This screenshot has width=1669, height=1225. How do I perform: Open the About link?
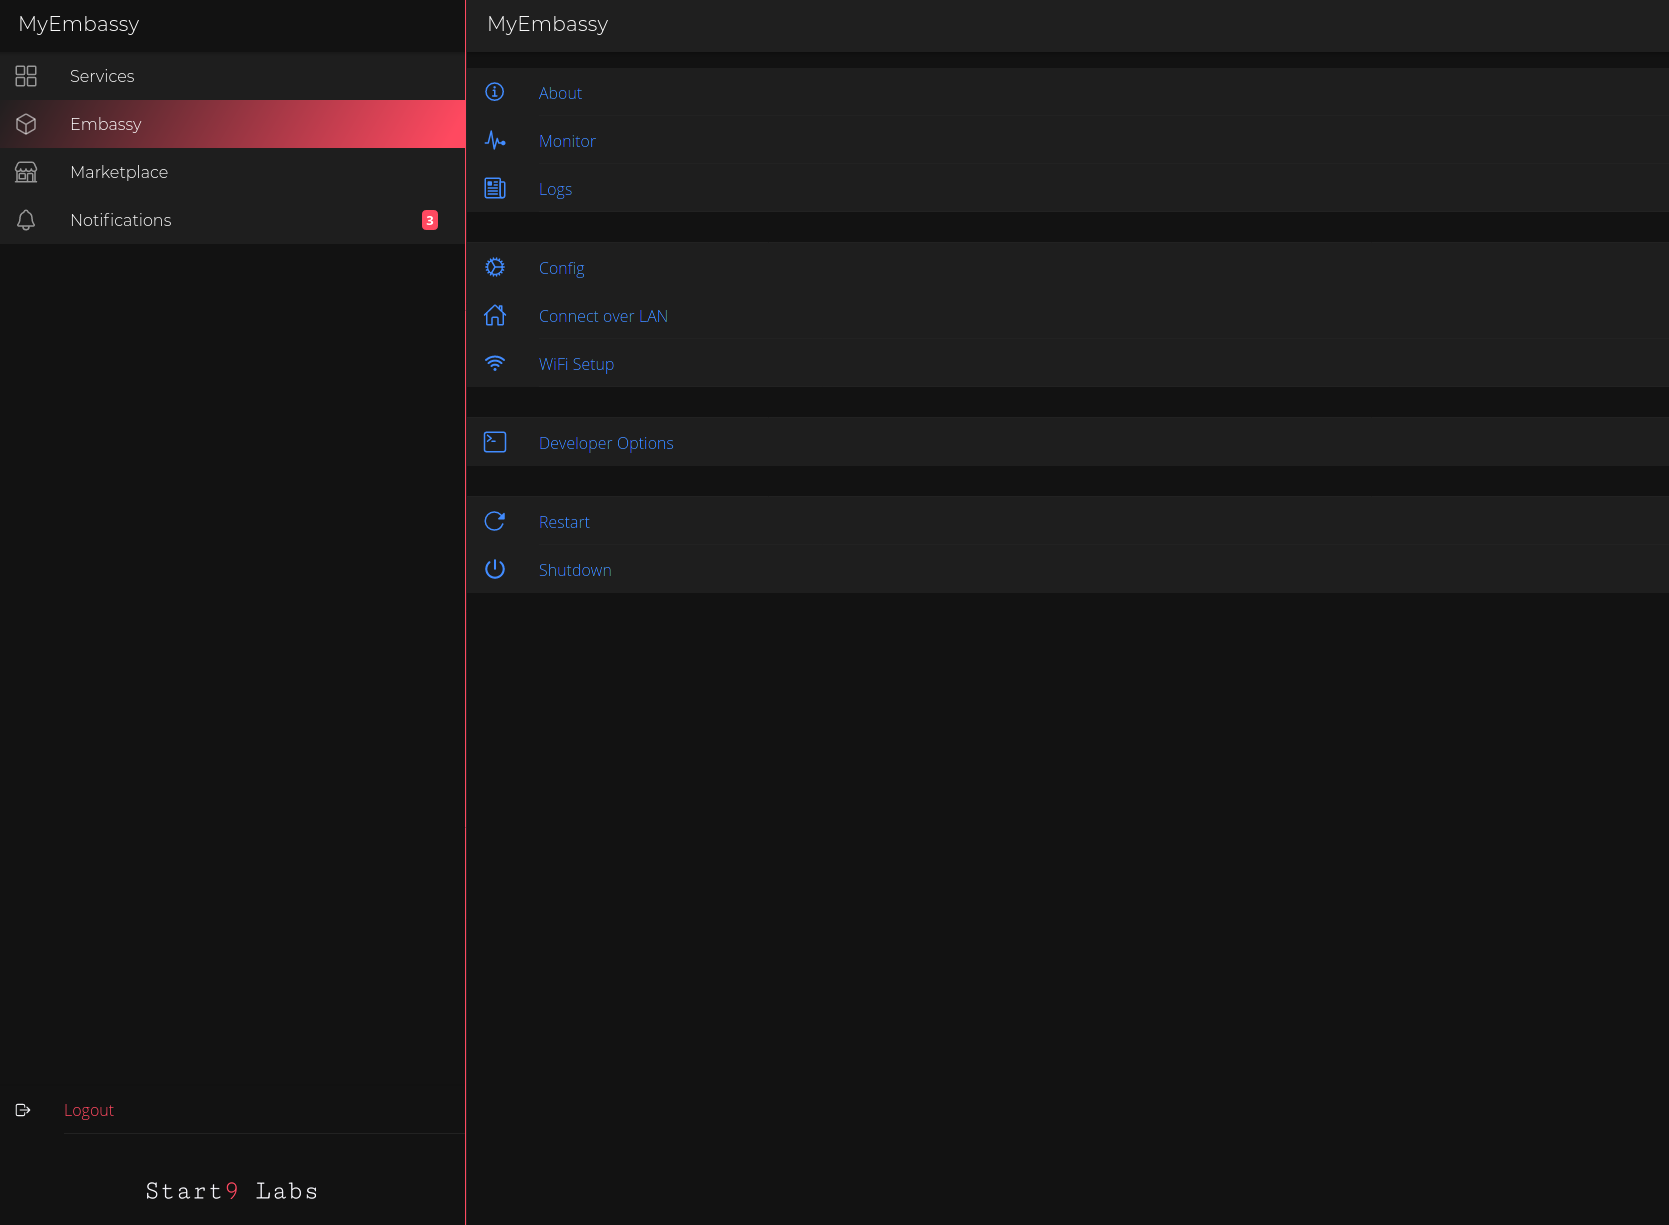click(560, 93)
